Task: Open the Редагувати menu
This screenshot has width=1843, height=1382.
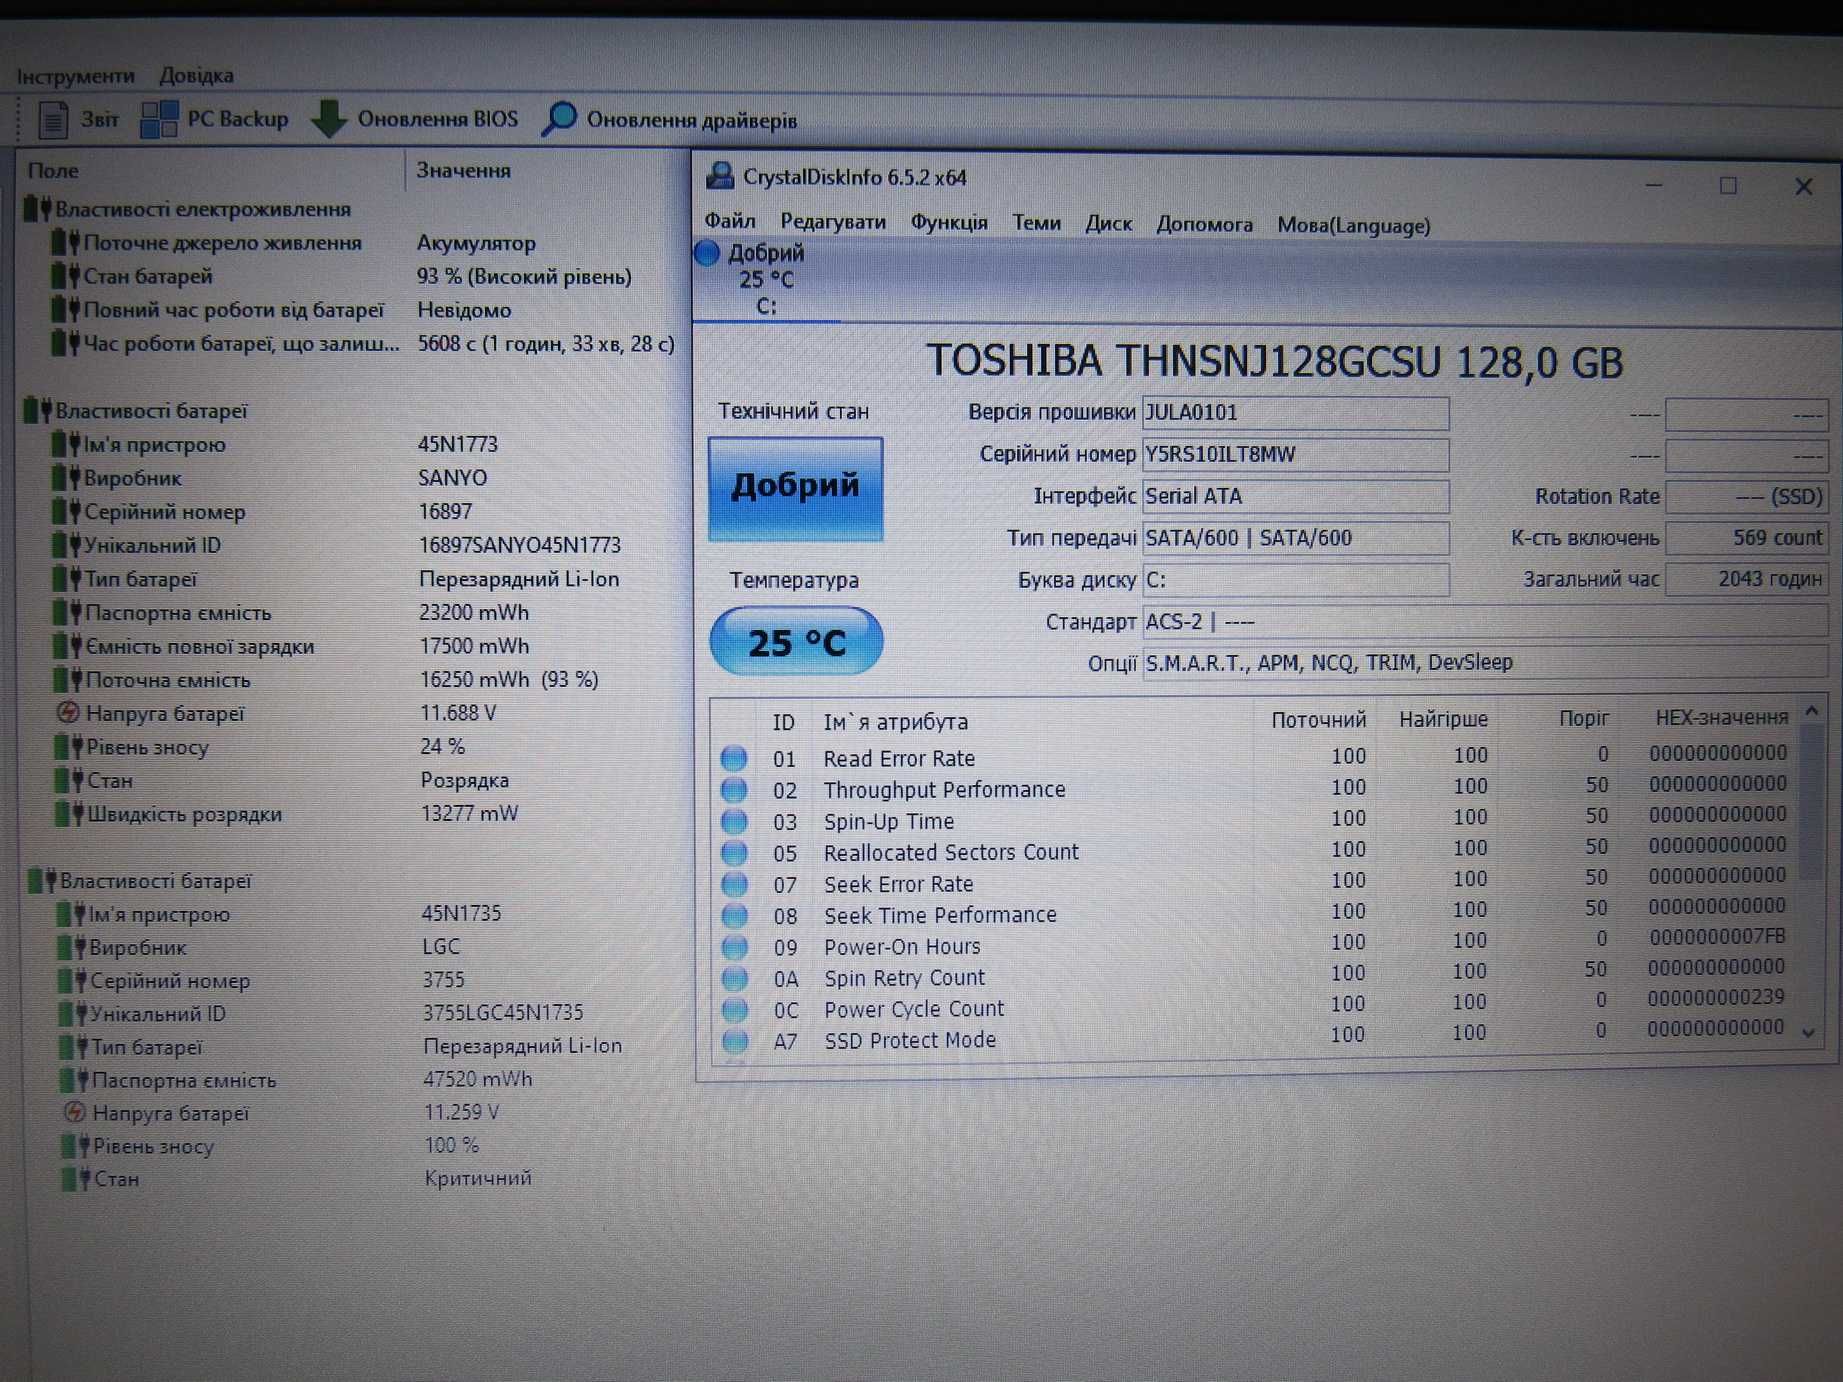Action: [x=833, y=221]
